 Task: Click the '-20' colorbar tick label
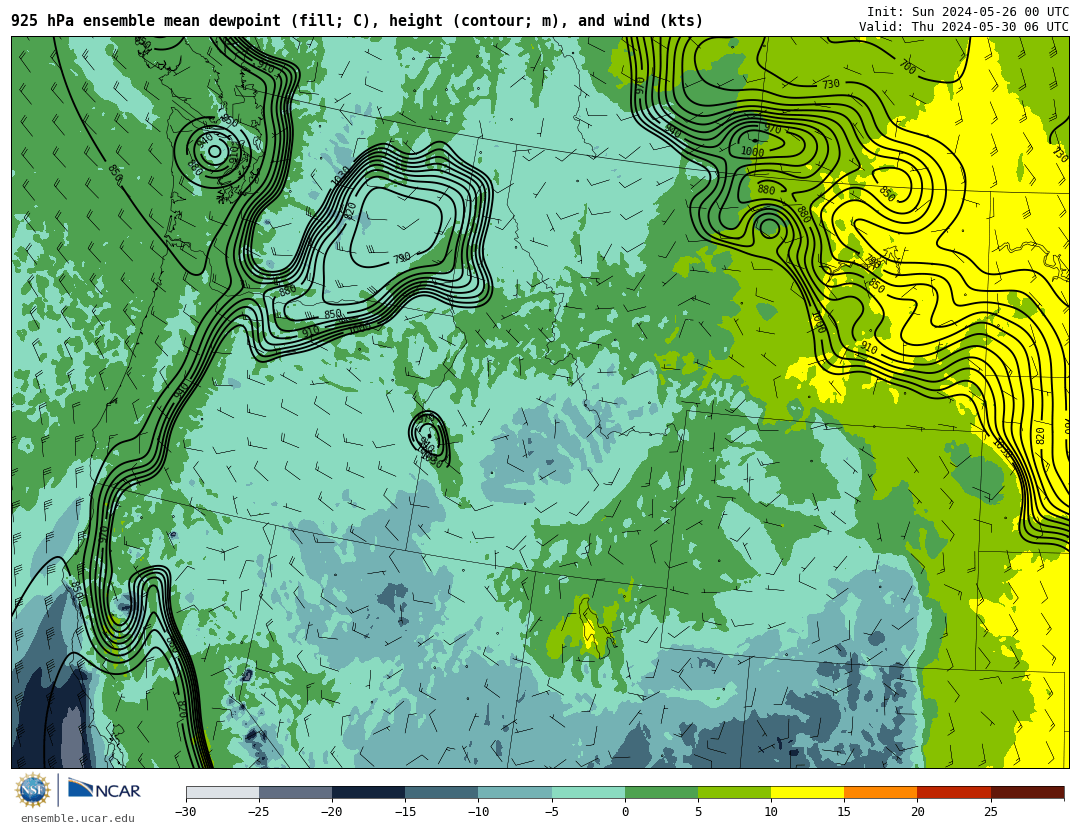tap(331, 812)
